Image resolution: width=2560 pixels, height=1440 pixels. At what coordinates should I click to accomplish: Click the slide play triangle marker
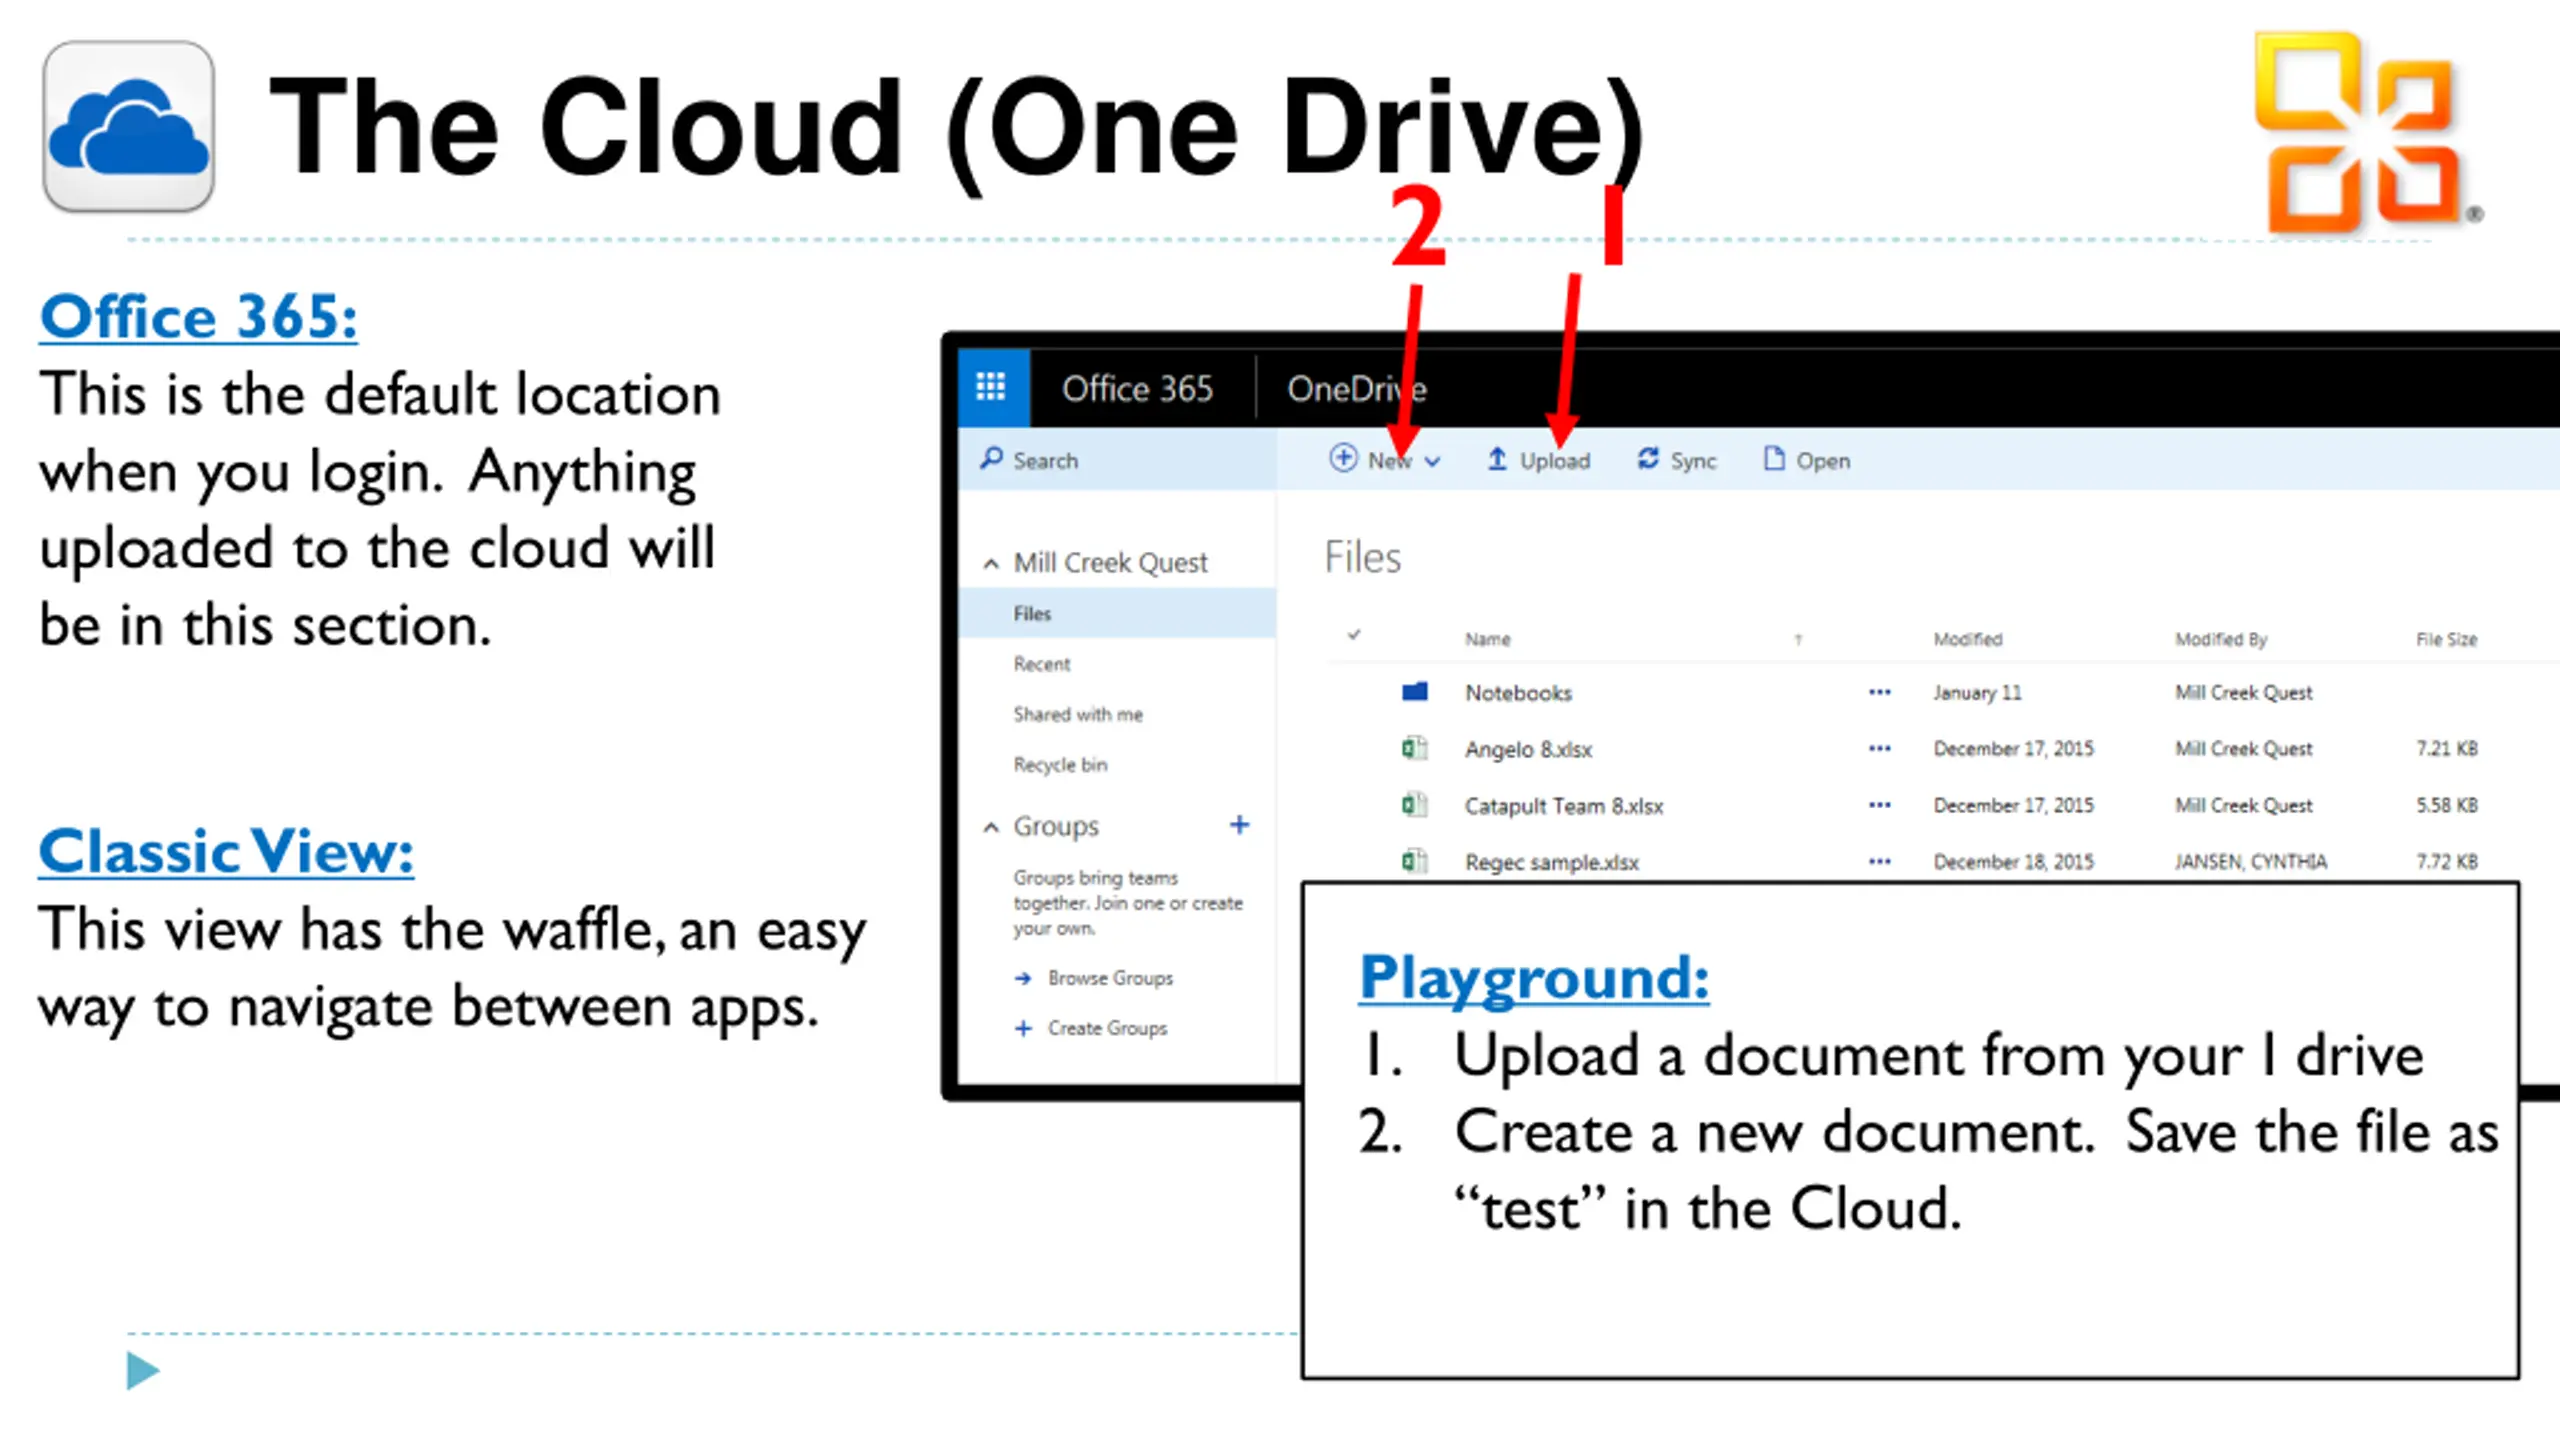point(143,1371)
